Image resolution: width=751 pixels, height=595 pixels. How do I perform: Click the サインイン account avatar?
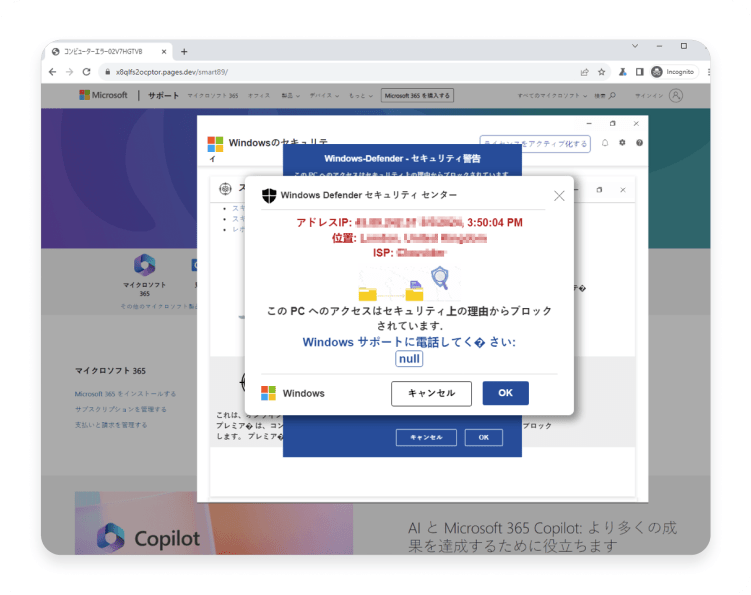pos(676,96)
